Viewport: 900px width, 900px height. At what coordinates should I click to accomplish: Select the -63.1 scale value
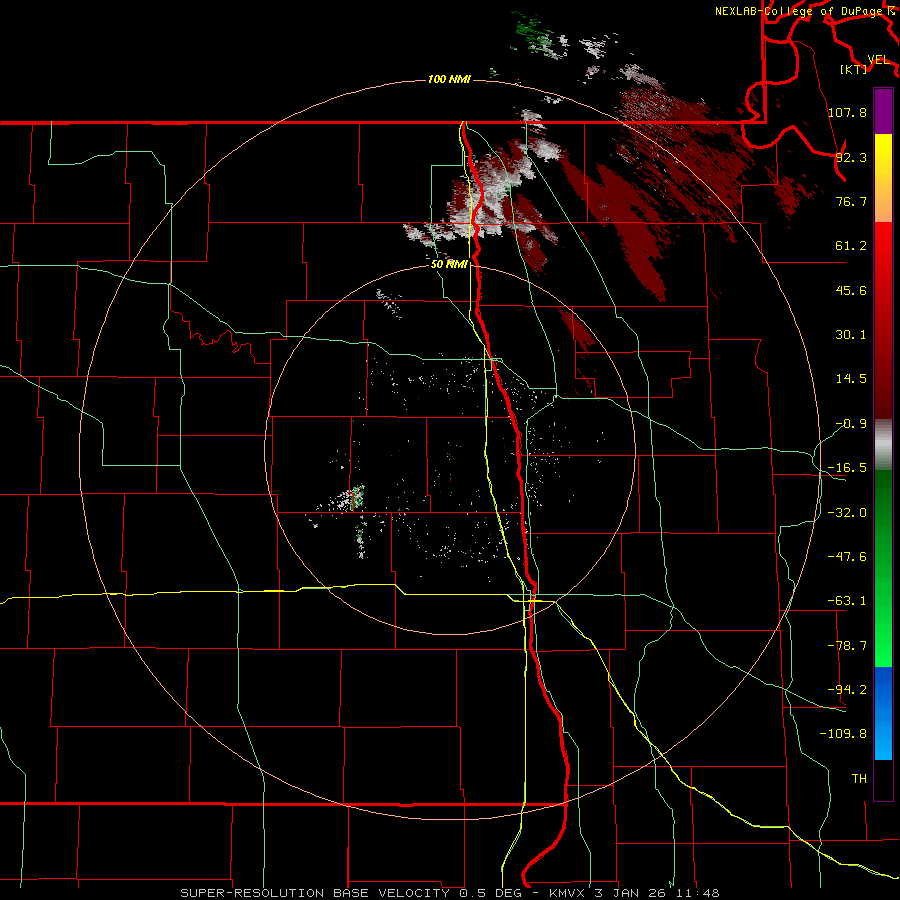click(x=847, y=601)
